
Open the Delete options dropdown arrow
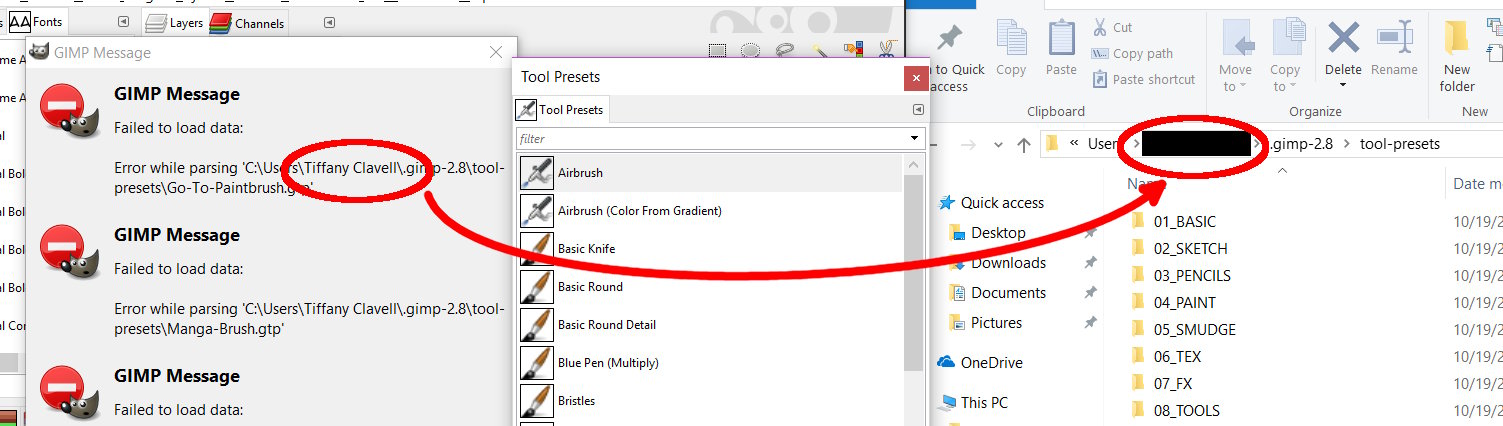(x=1343, y=85)
